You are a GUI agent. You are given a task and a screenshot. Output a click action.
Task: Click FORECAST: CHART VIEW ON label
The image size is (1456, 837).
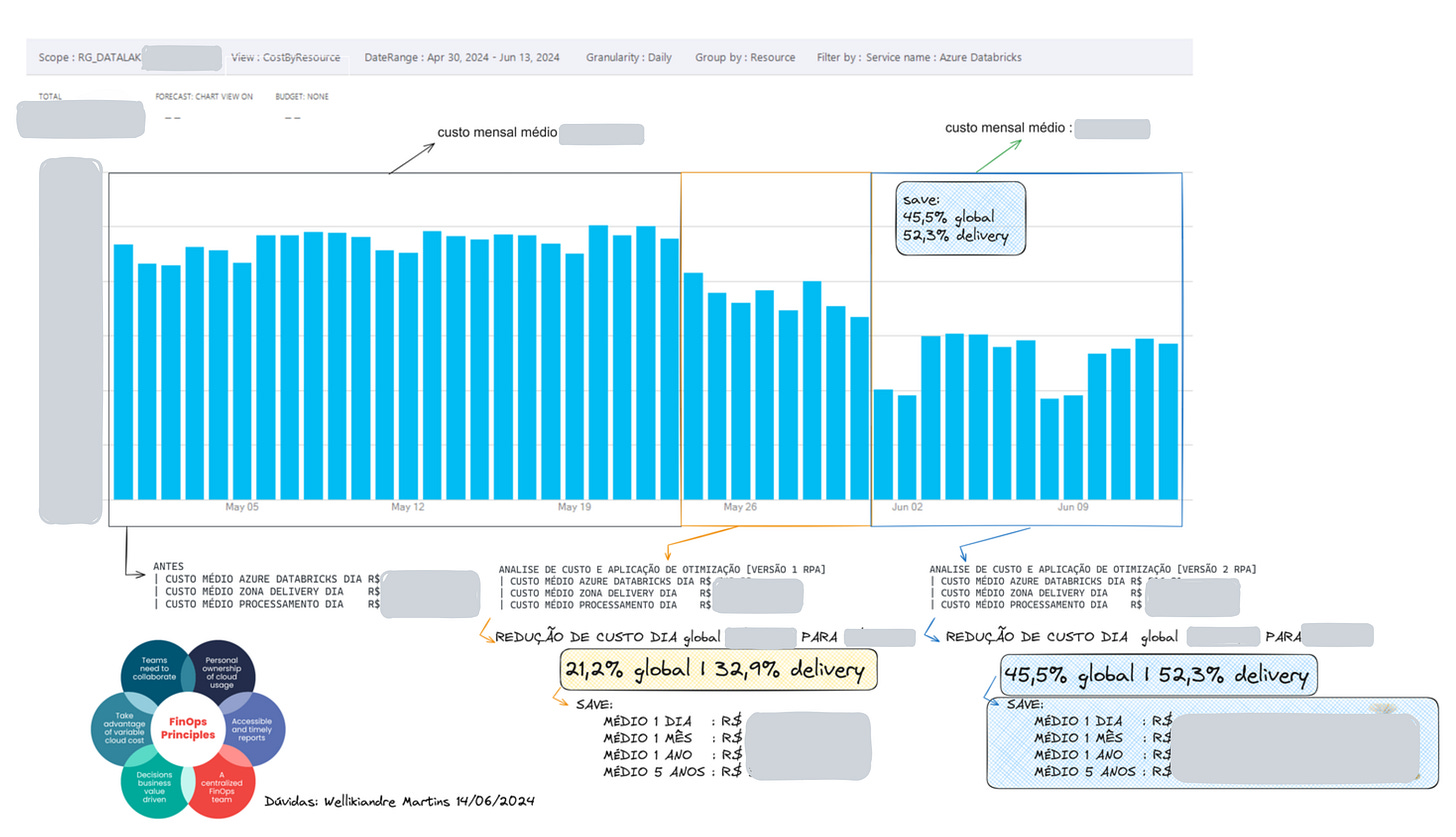pyautogui.click(x=204, y=97)
